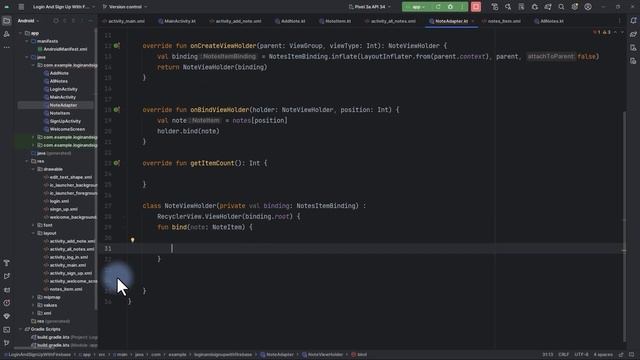Open IDE settings gear icon

pos(575,7)
